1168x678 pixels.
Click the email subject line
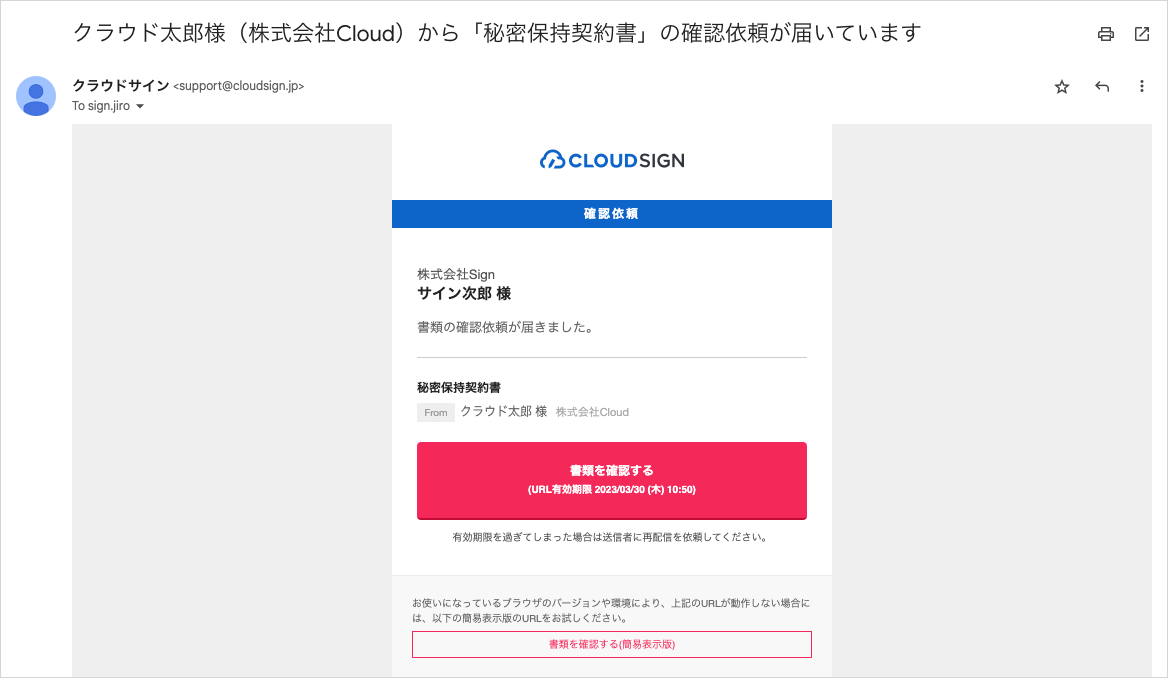click(497, 33)
